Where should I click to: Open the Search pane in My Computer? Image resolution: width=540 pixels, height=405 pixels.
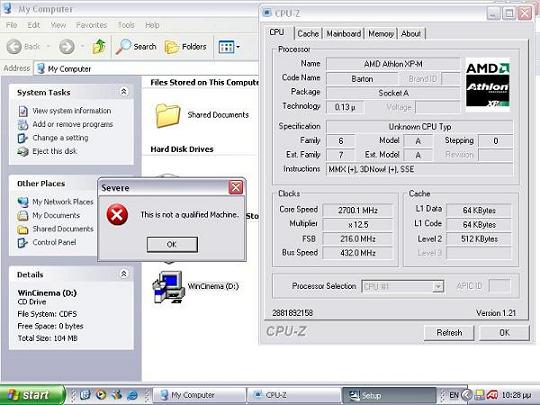[136, 46]
